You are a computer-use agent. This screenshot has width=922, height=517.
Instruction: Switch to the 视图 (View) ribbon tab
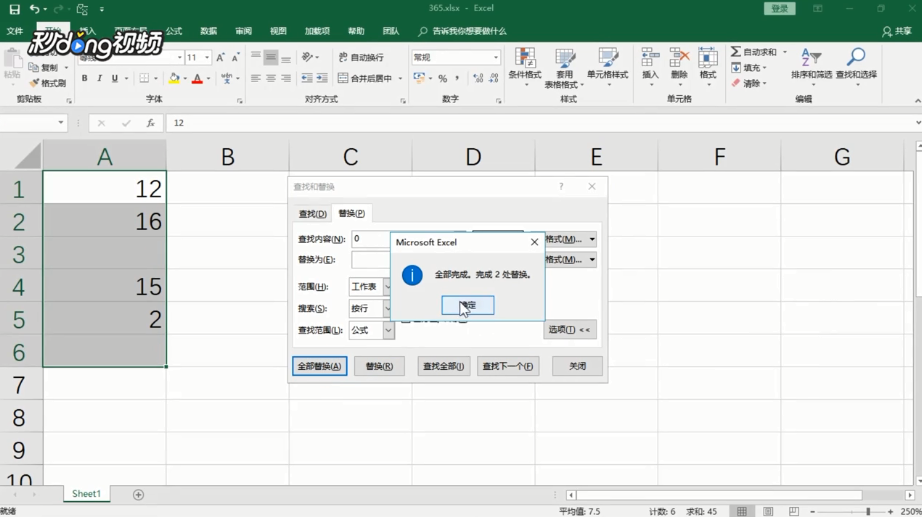click(278, 31)
